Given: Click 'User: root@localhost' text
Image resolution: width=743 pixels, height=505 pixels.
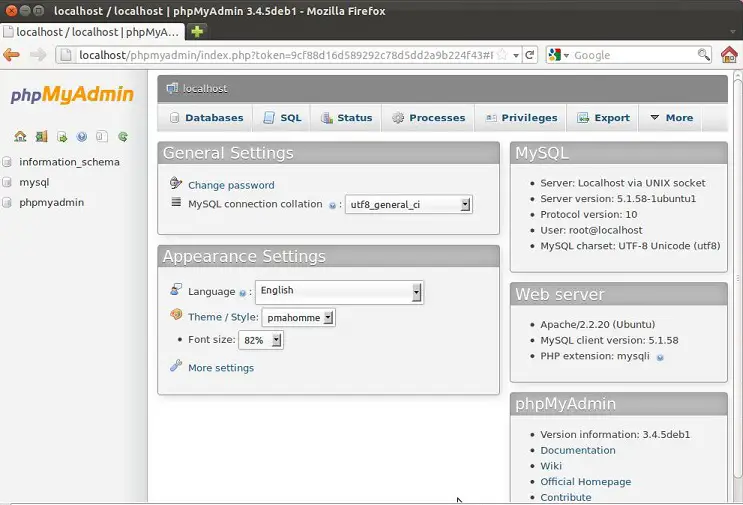Looking at the screenshot, I should [x=591, y=230].
